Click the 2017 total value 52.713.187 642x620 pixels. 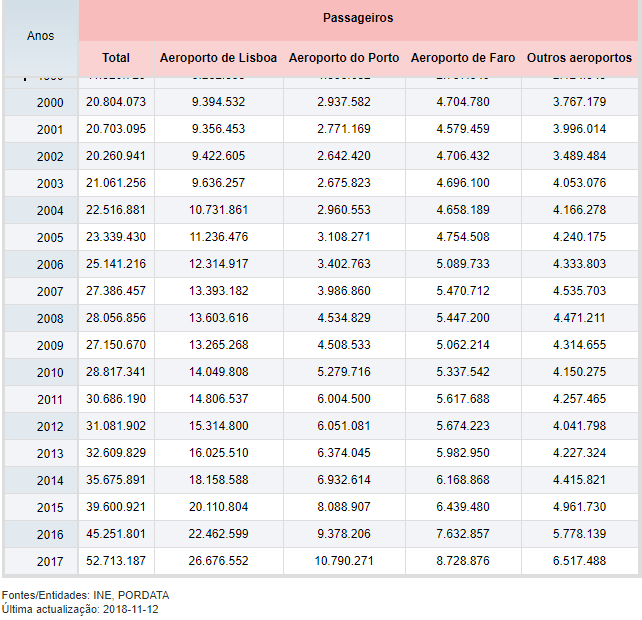click(116, 562)
